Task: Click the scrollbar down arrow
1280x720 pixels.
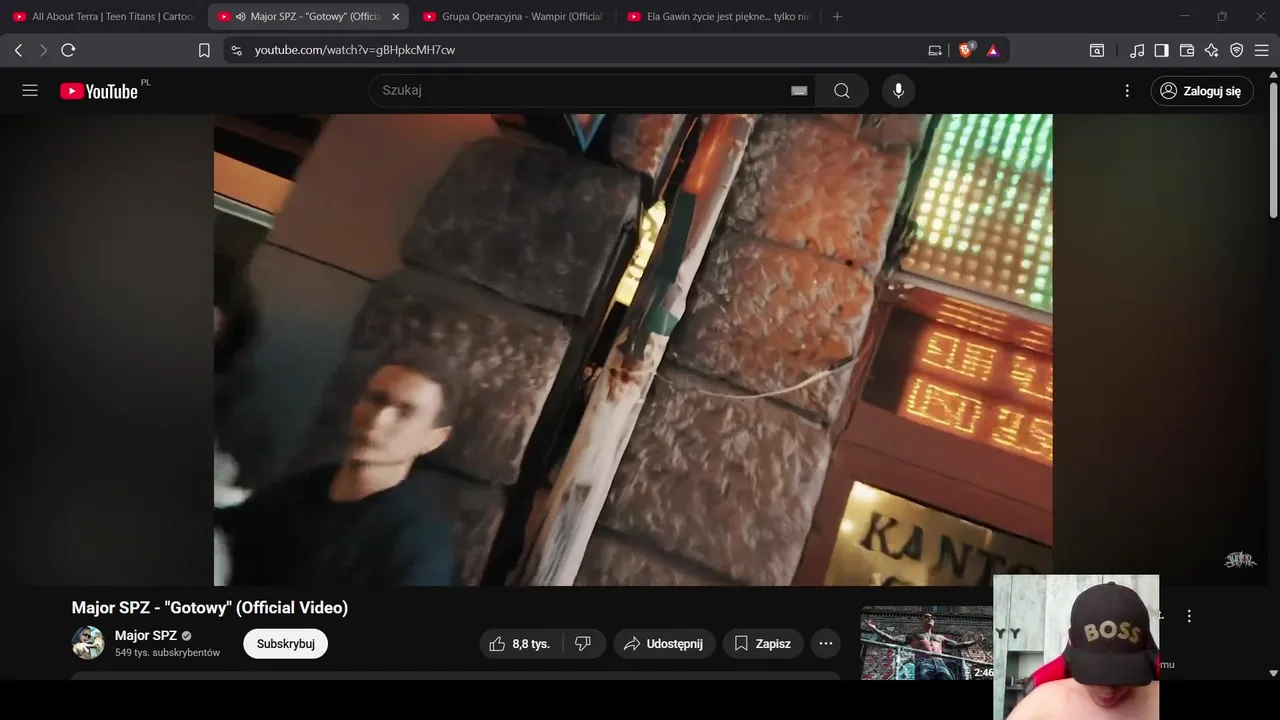Action: (x=1273, y=674)
